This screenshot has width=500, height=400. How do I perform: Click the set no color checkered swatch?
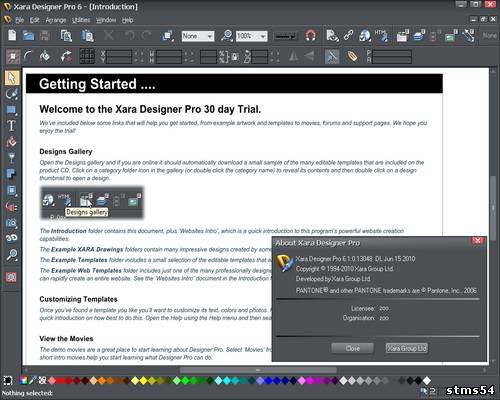[x=42, y=380]
